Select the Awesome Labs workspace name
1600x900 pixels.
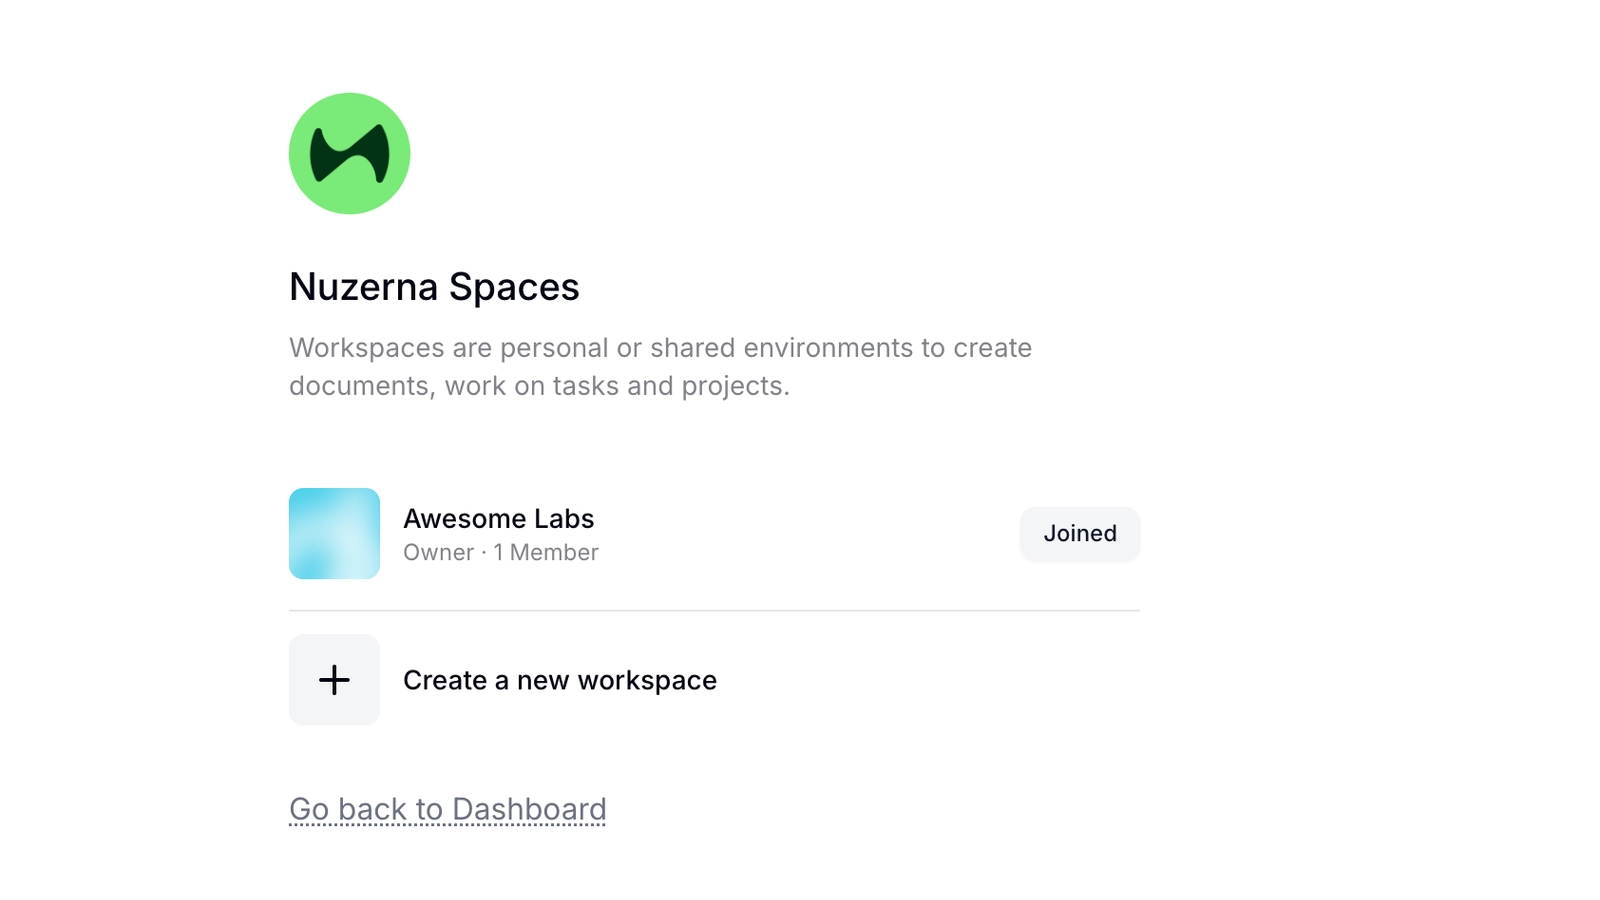[498, 518]
